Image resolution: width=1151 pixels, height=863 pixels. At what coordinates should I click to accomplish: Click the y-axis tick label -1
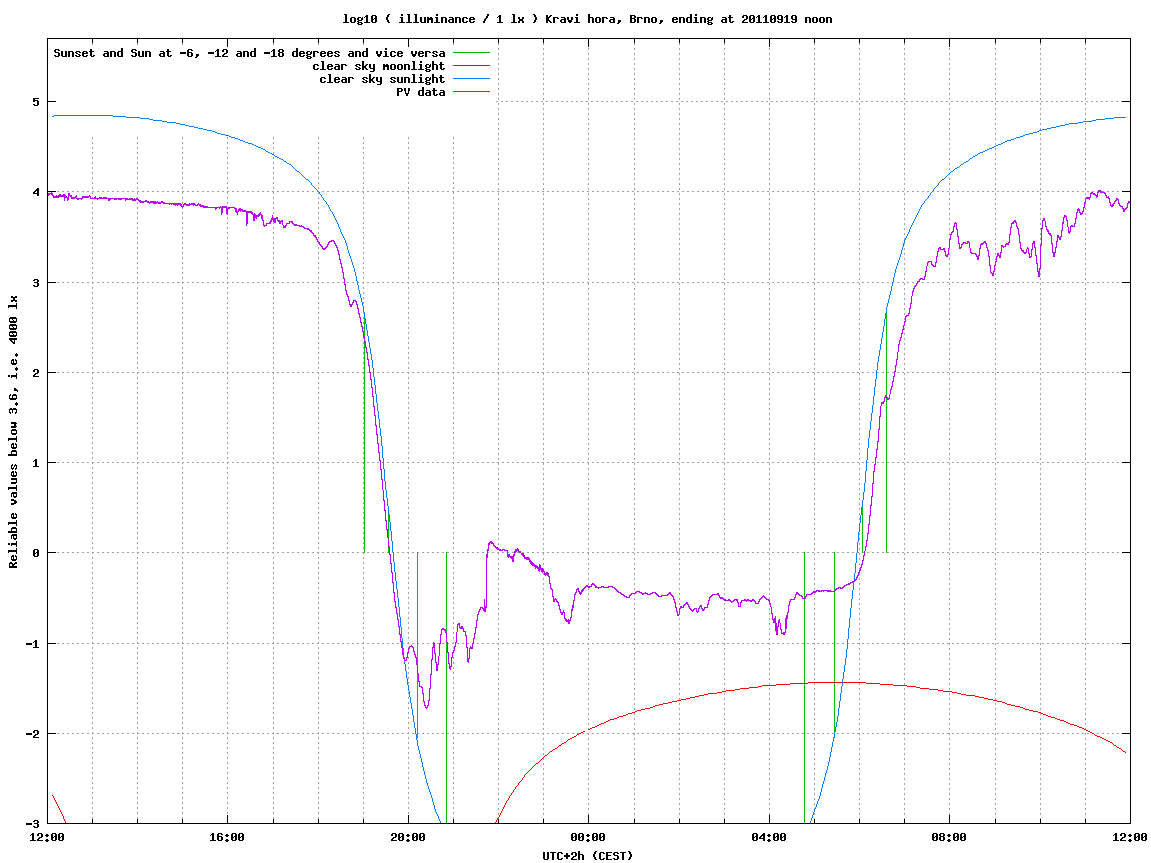point(32,644)
